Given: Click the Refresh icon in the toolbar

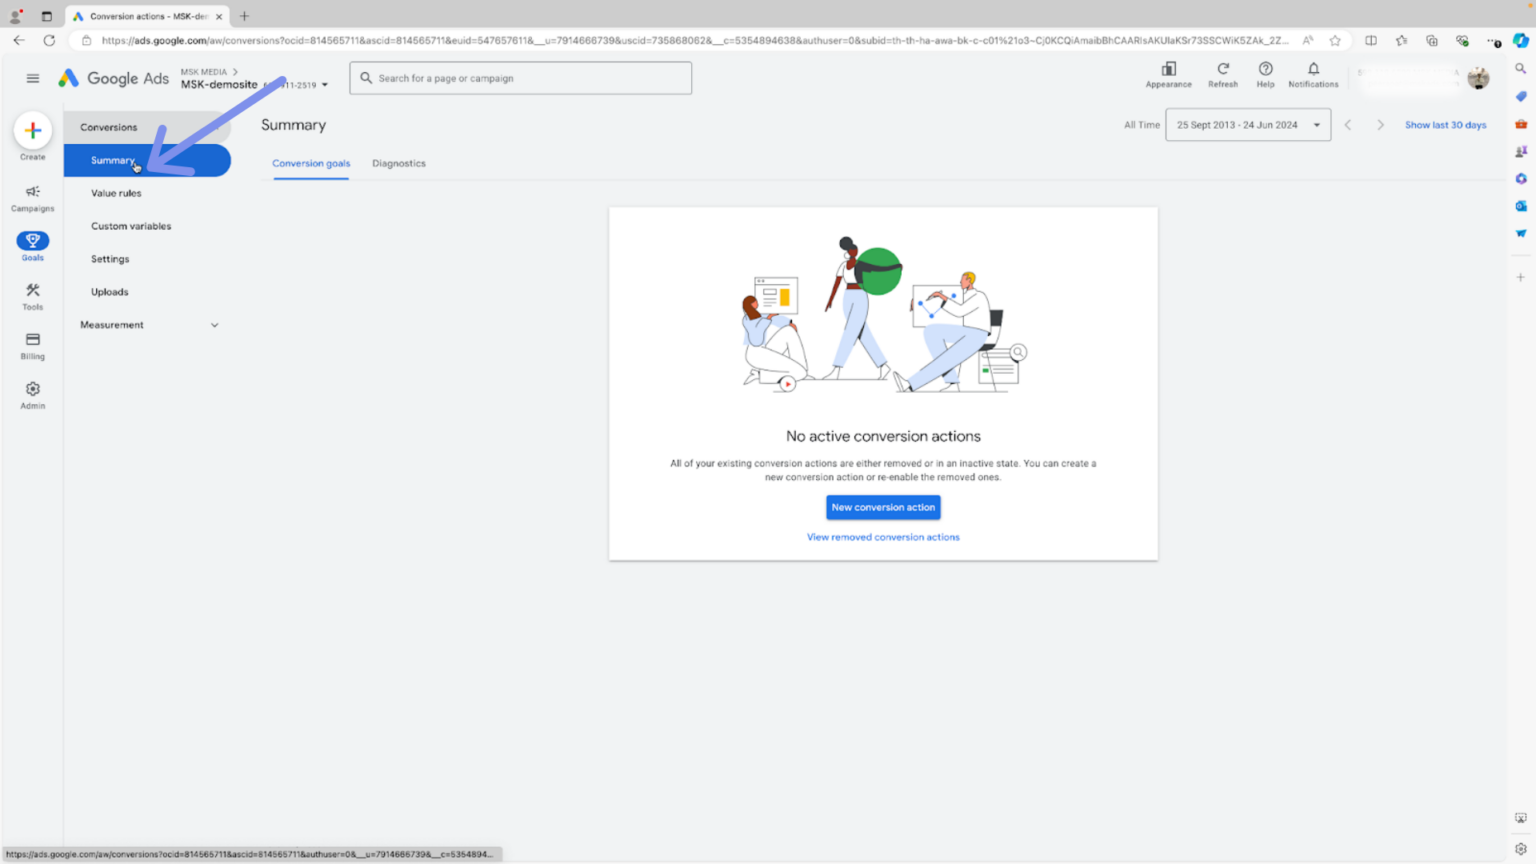Looking at the screenshot, I should (x=1222, y=71).
